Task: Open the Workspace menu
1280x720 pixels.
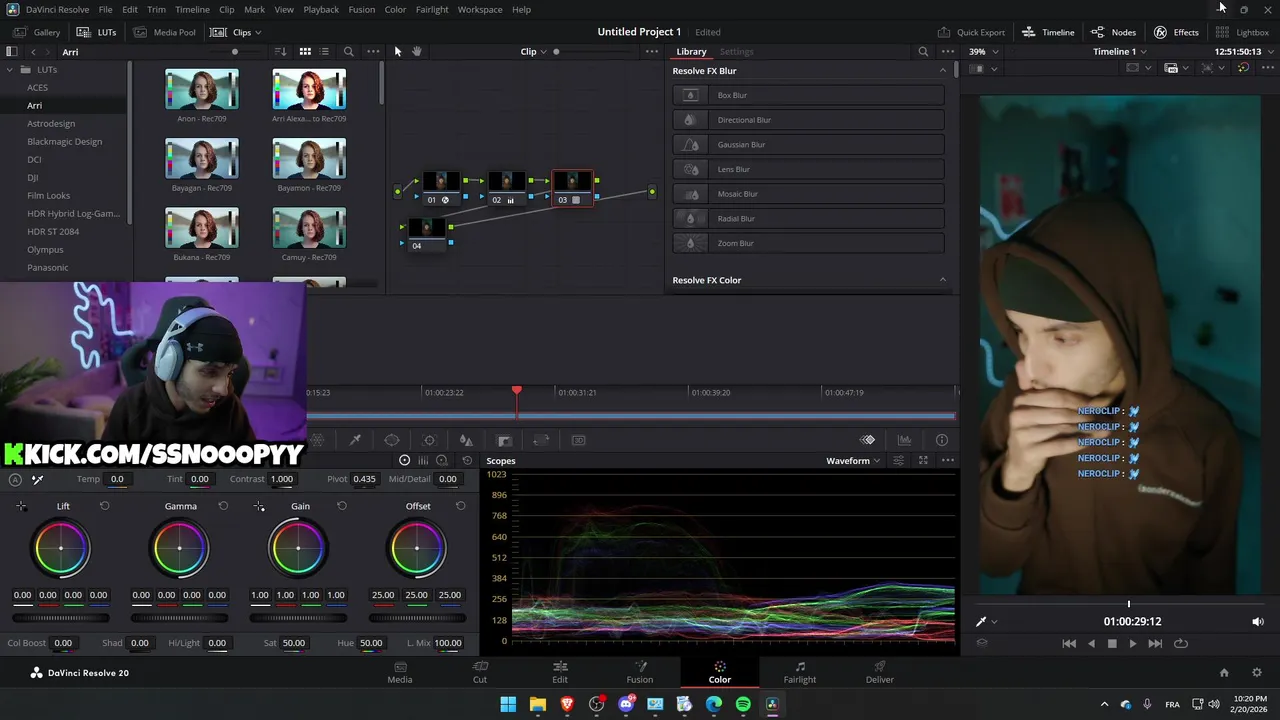Action: (480, 9)
